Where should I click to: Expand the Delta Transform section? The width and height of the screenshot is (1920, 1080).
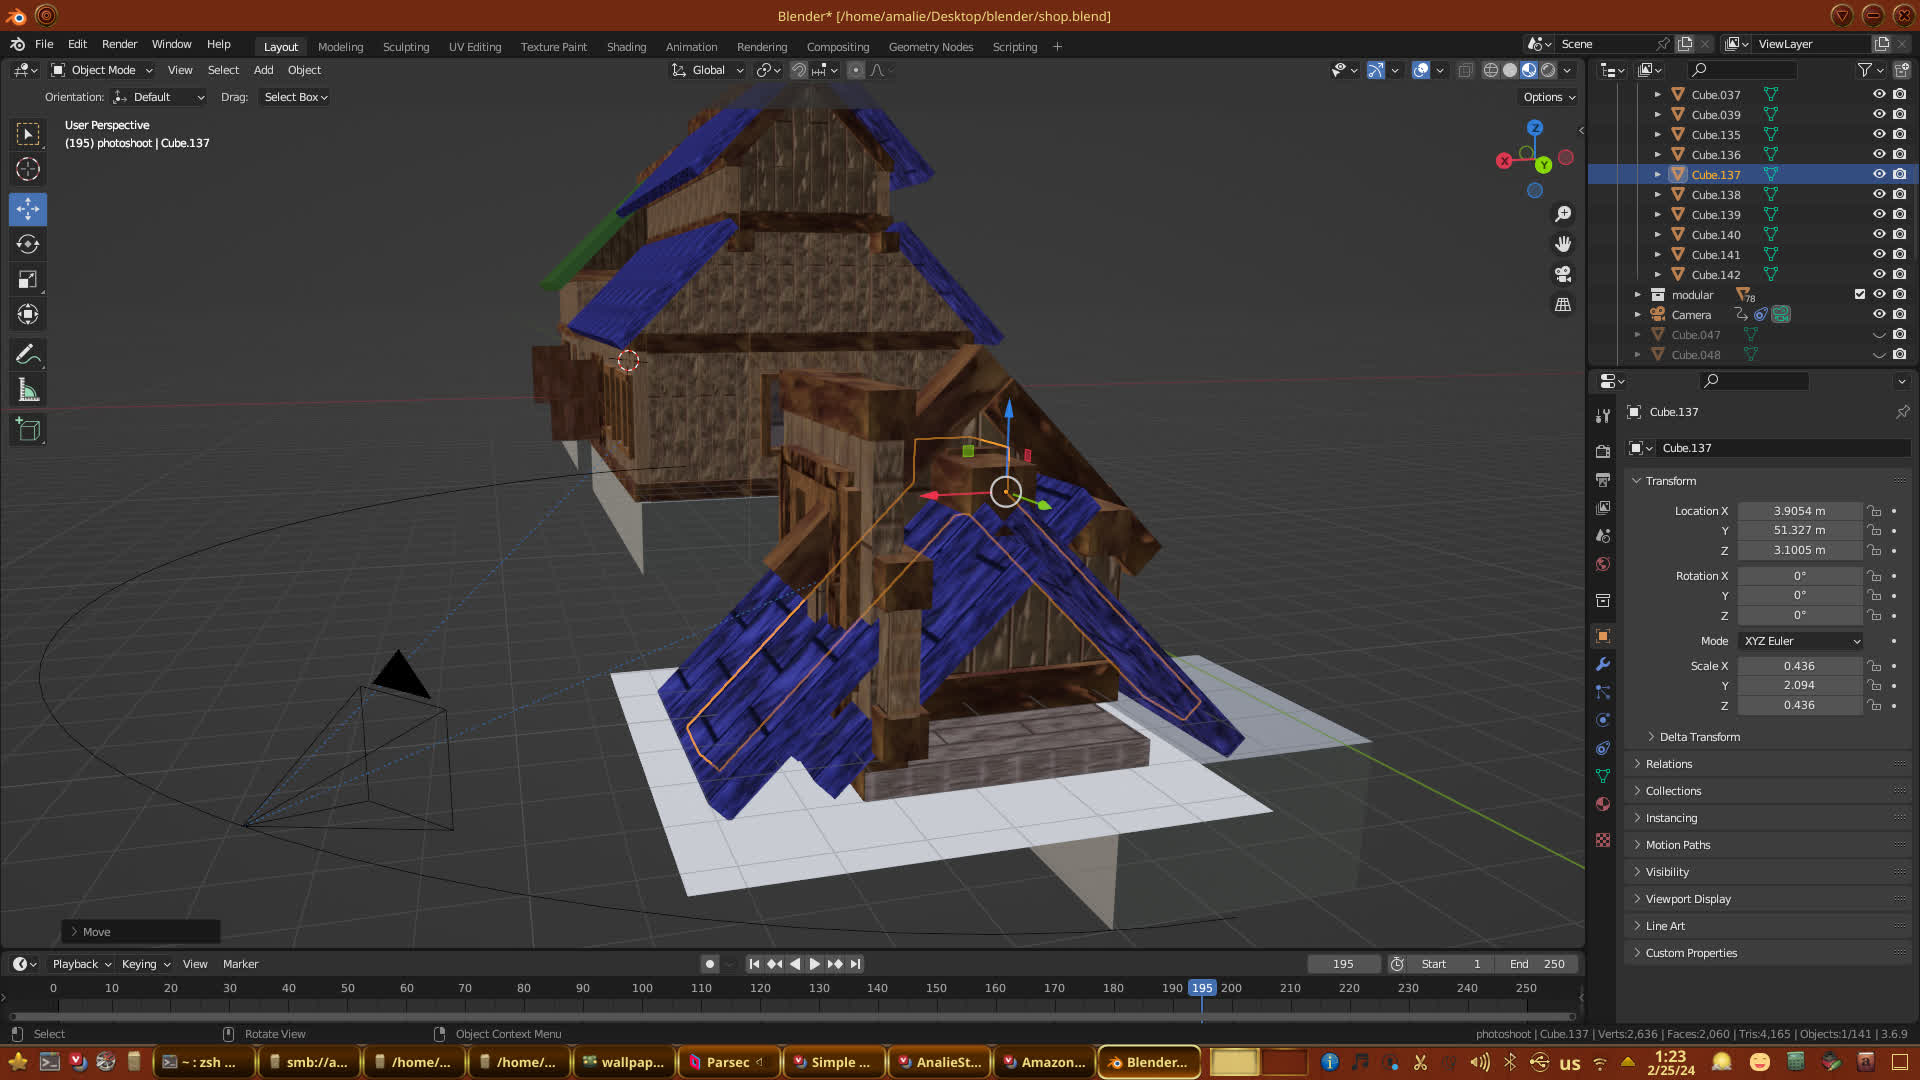click(x=1699, y=737)
